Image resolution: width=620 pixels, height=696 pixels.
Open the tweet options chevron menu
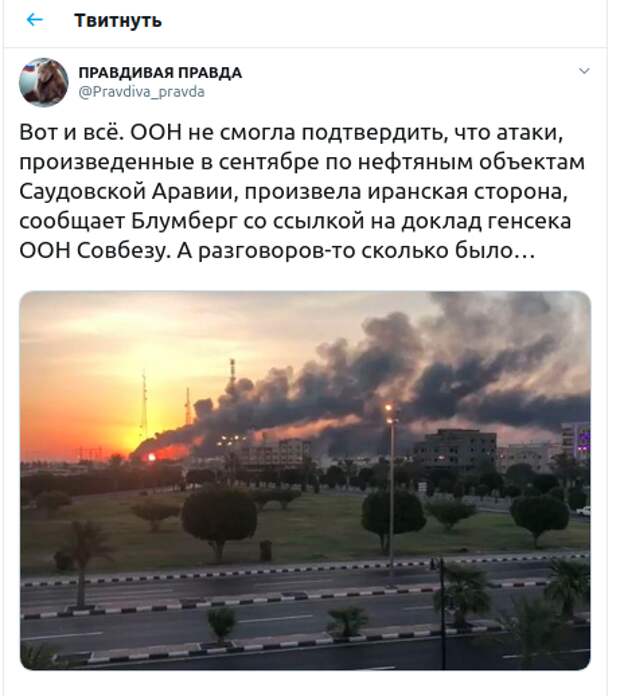[584, 71]
